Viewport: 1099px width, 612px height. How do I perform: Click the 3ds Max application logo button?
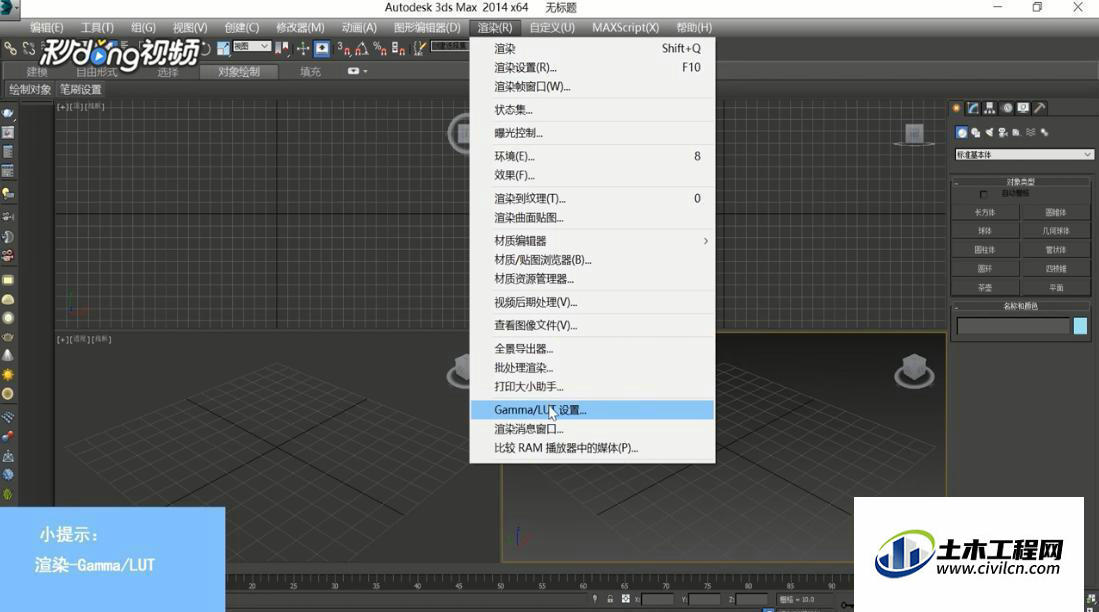click(10, 8)
